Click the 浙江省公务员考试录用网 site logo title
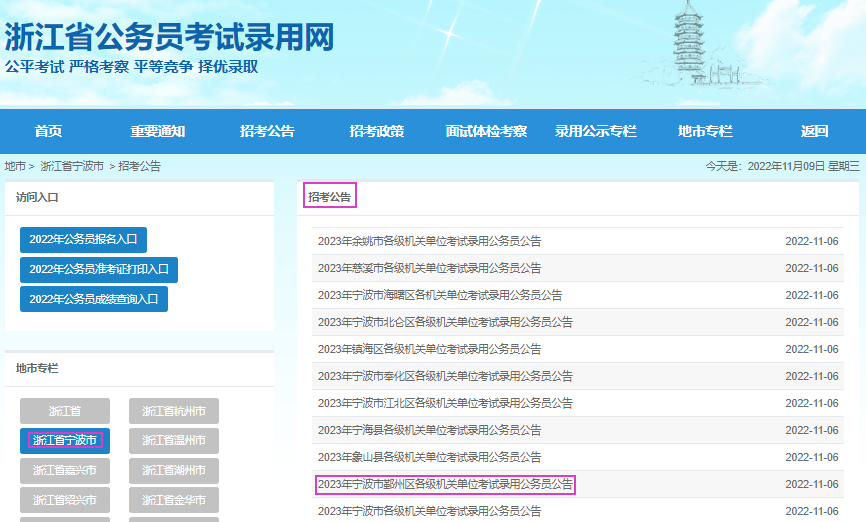Screen dimensions: 866x522 click(x=170, y=38)
